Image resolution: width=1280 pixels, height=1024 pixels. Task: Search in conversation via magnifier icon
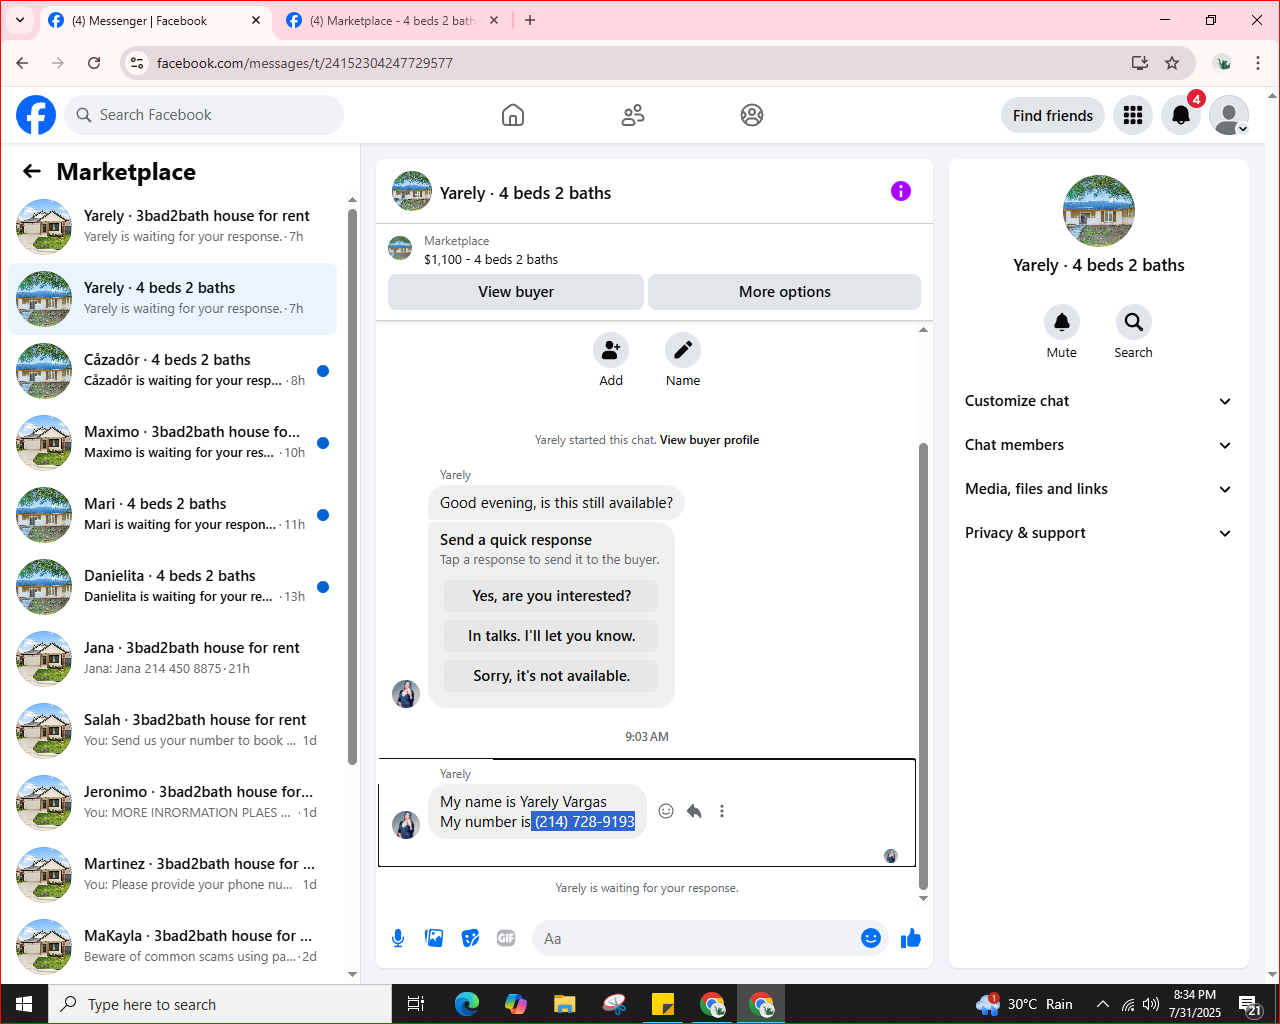click(x=1134, y=322)
